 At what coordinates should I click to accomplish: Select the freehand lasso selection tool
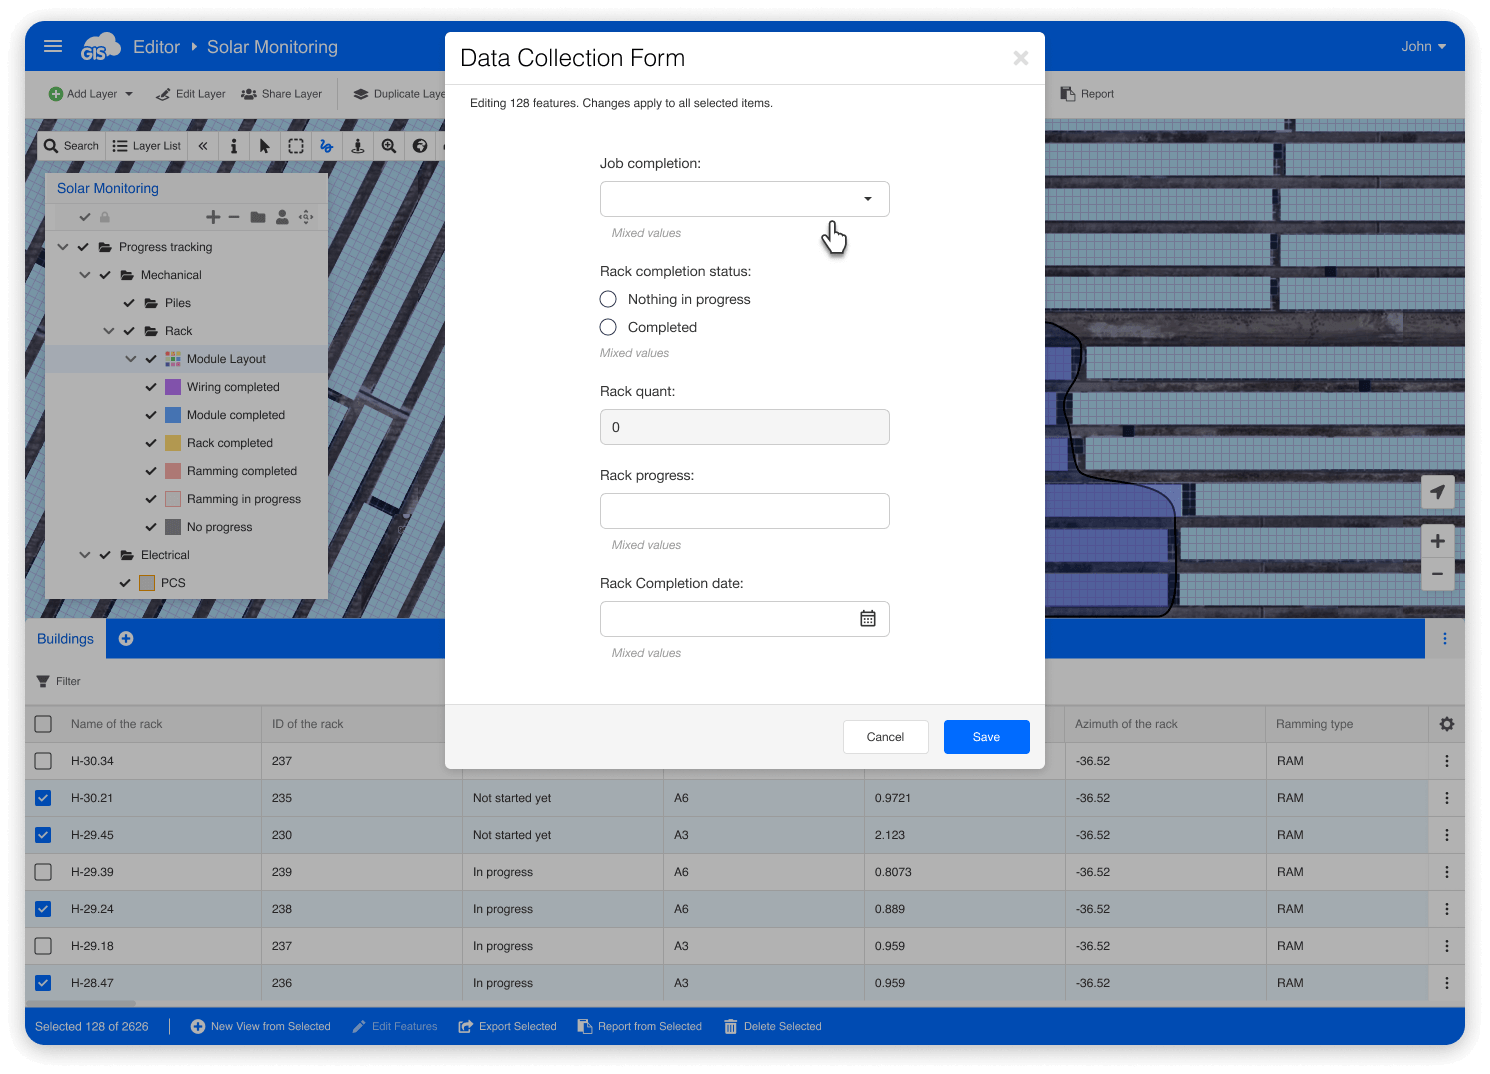[x=327, y=146]
